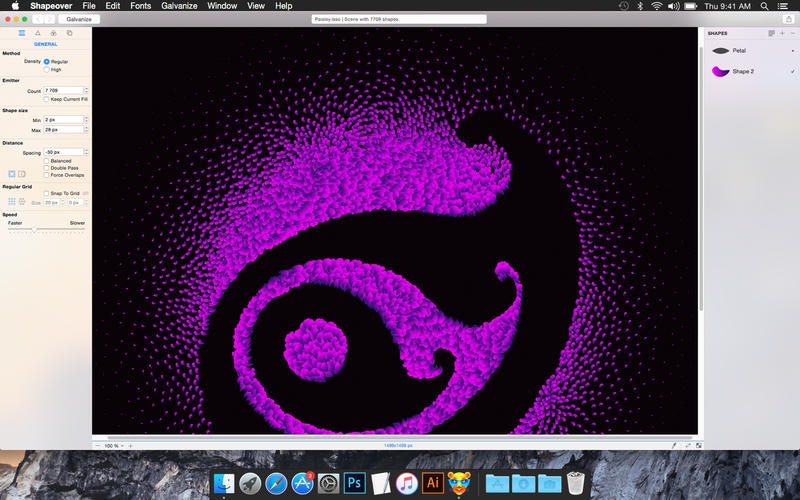Open the Fonts menu
The height and width of the screenshot is (500, 800).
pos(140,6)
